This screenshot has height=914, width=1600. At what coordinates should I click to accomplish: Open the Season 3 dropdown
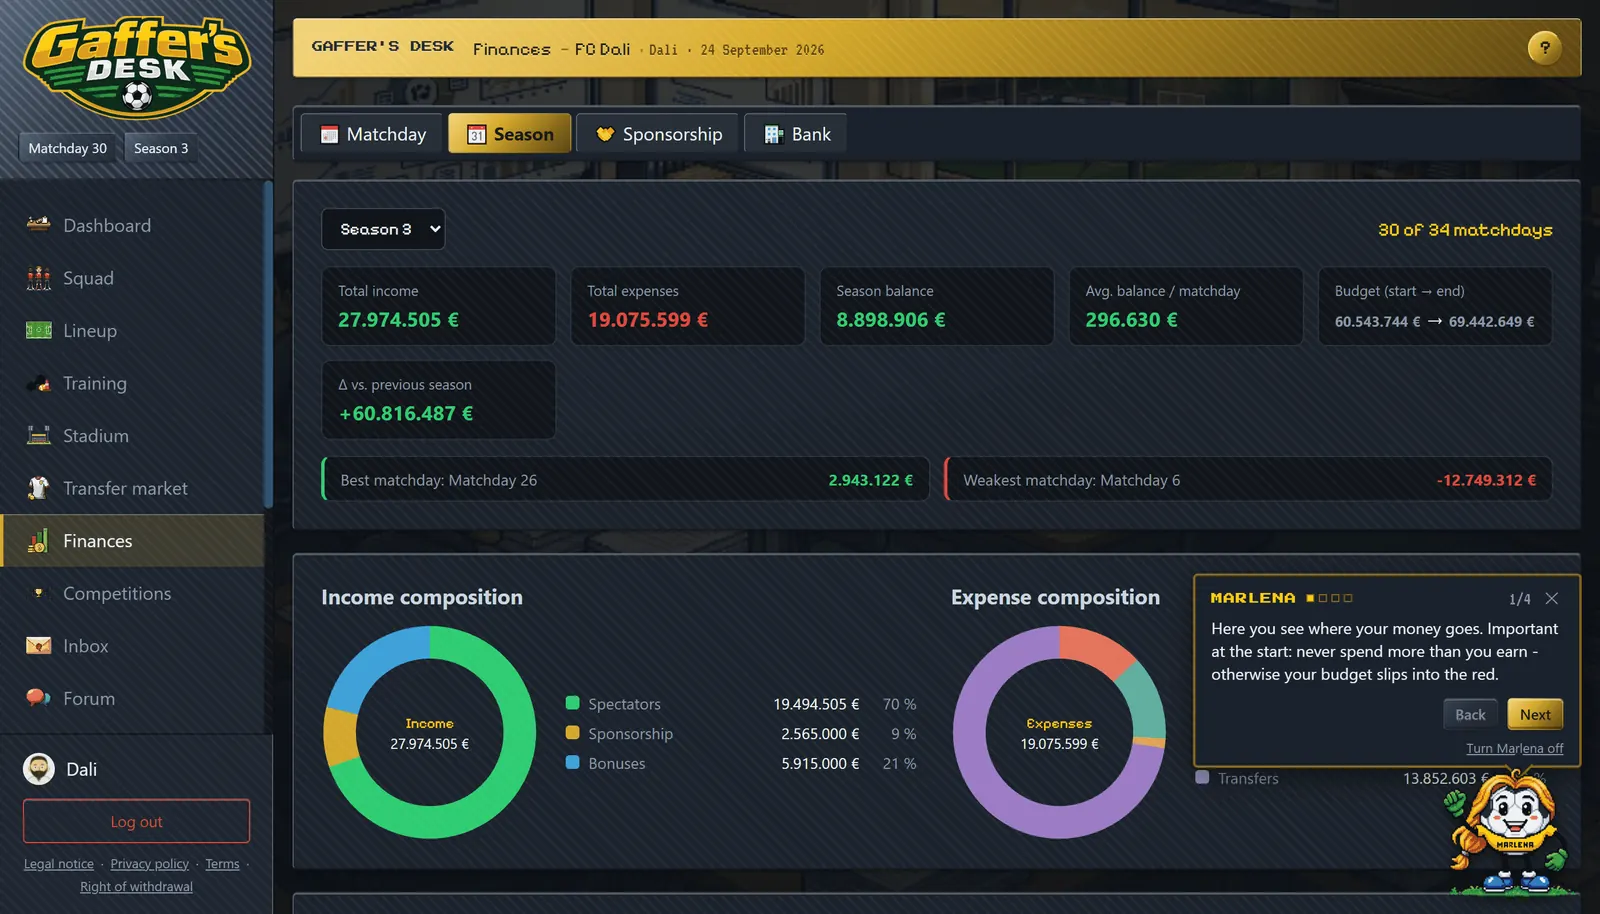383,229
